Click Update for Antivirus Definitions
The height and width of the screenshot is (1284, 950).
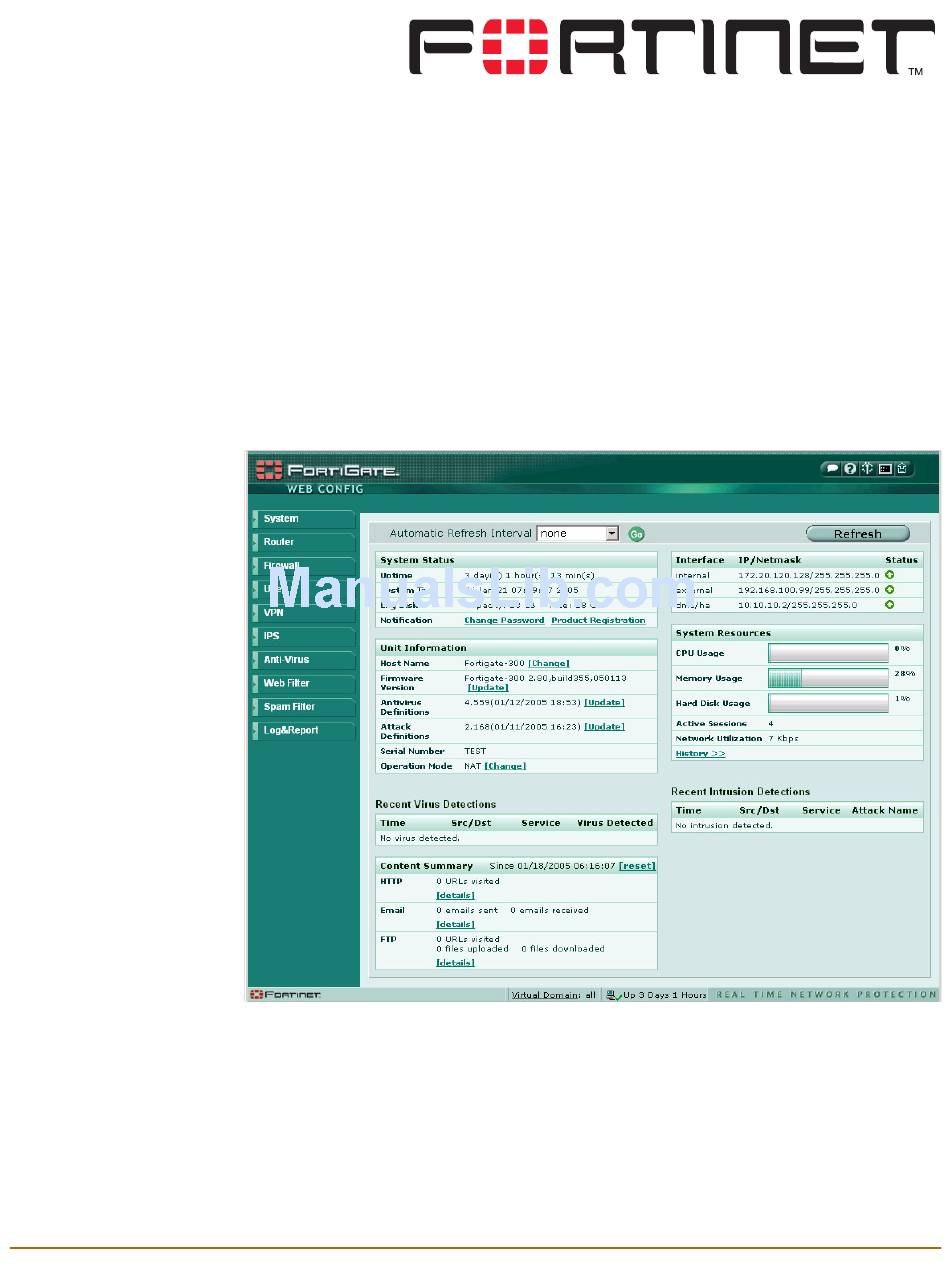pos(604,702)
